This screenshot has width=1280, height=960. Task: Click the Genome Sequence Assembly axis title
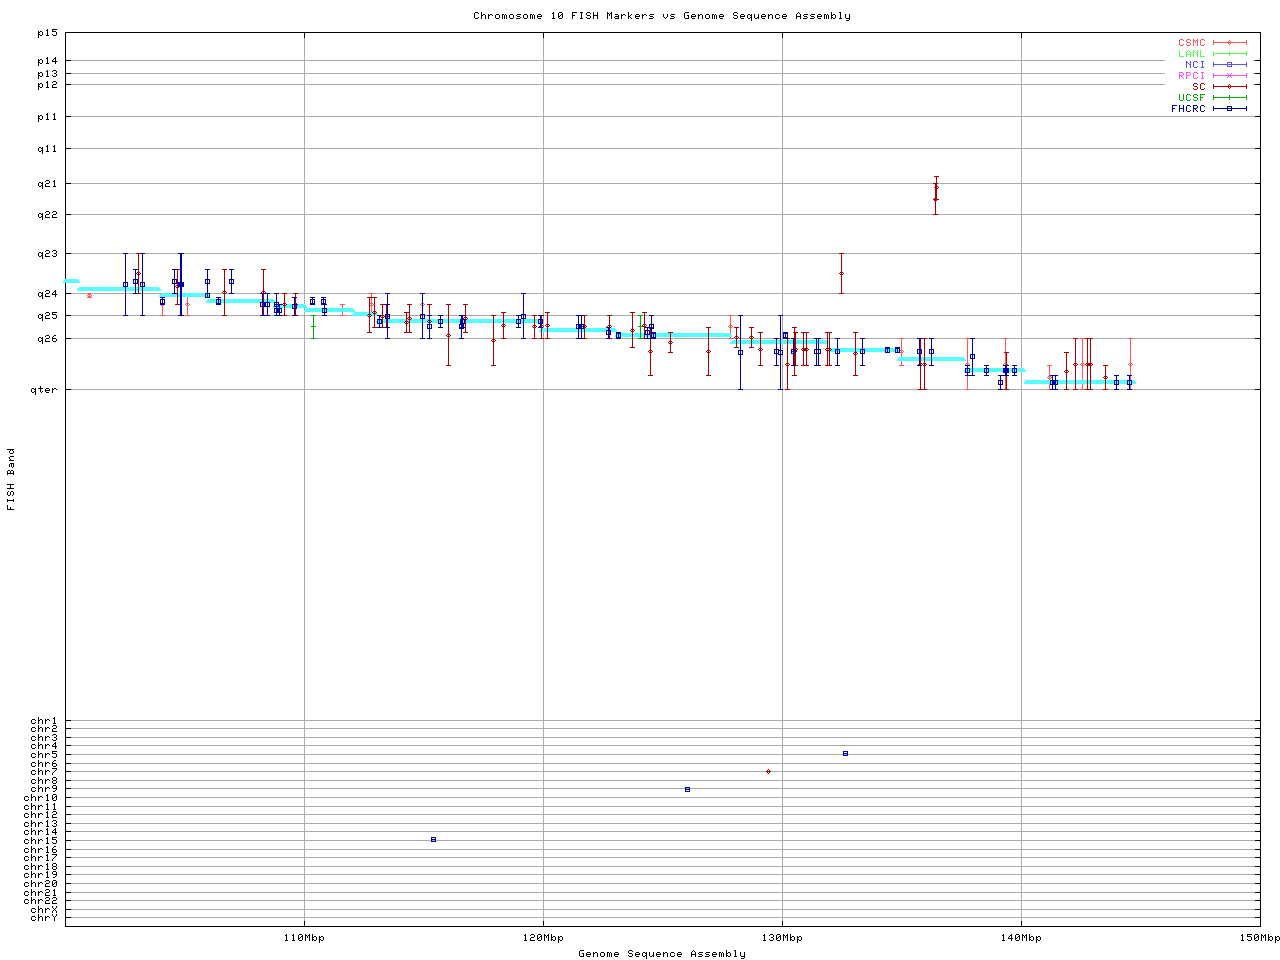[662, 953]
